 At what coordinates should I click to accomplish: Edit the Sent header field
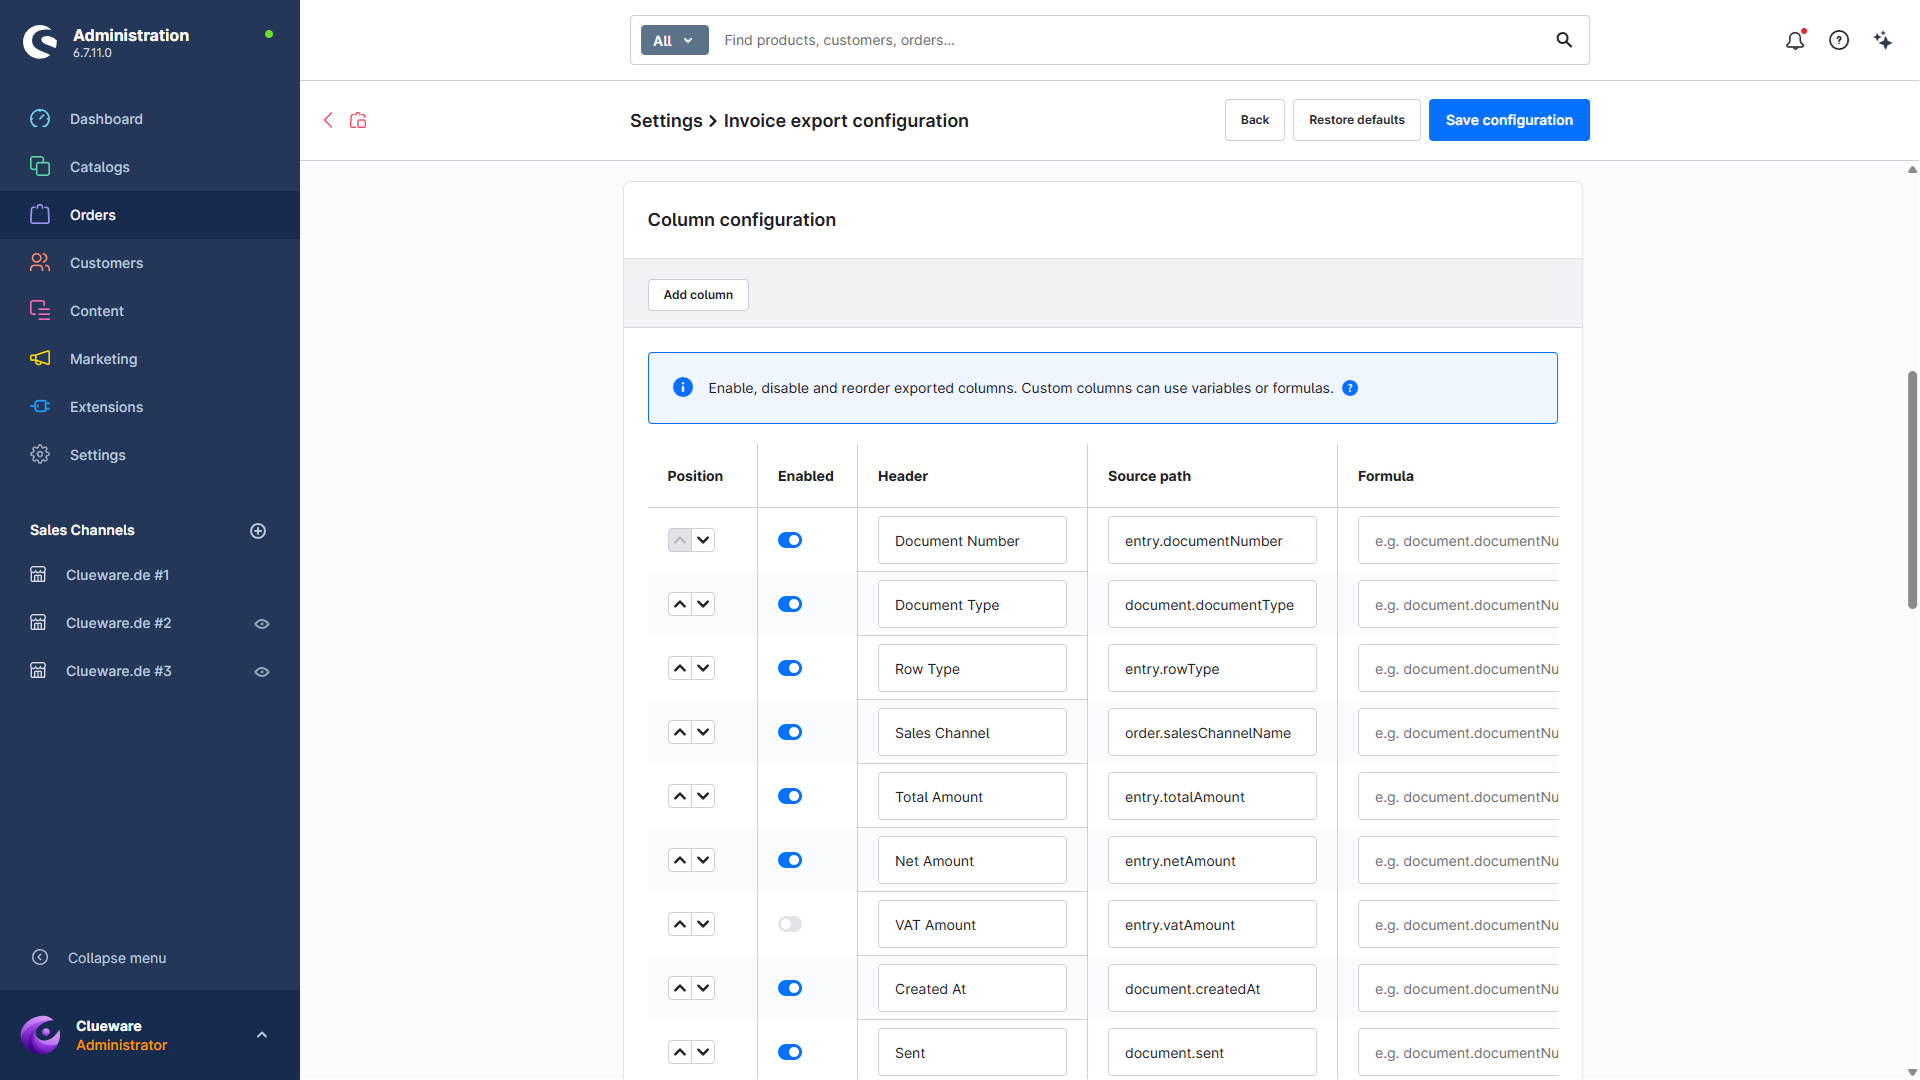coord(972,1052)
